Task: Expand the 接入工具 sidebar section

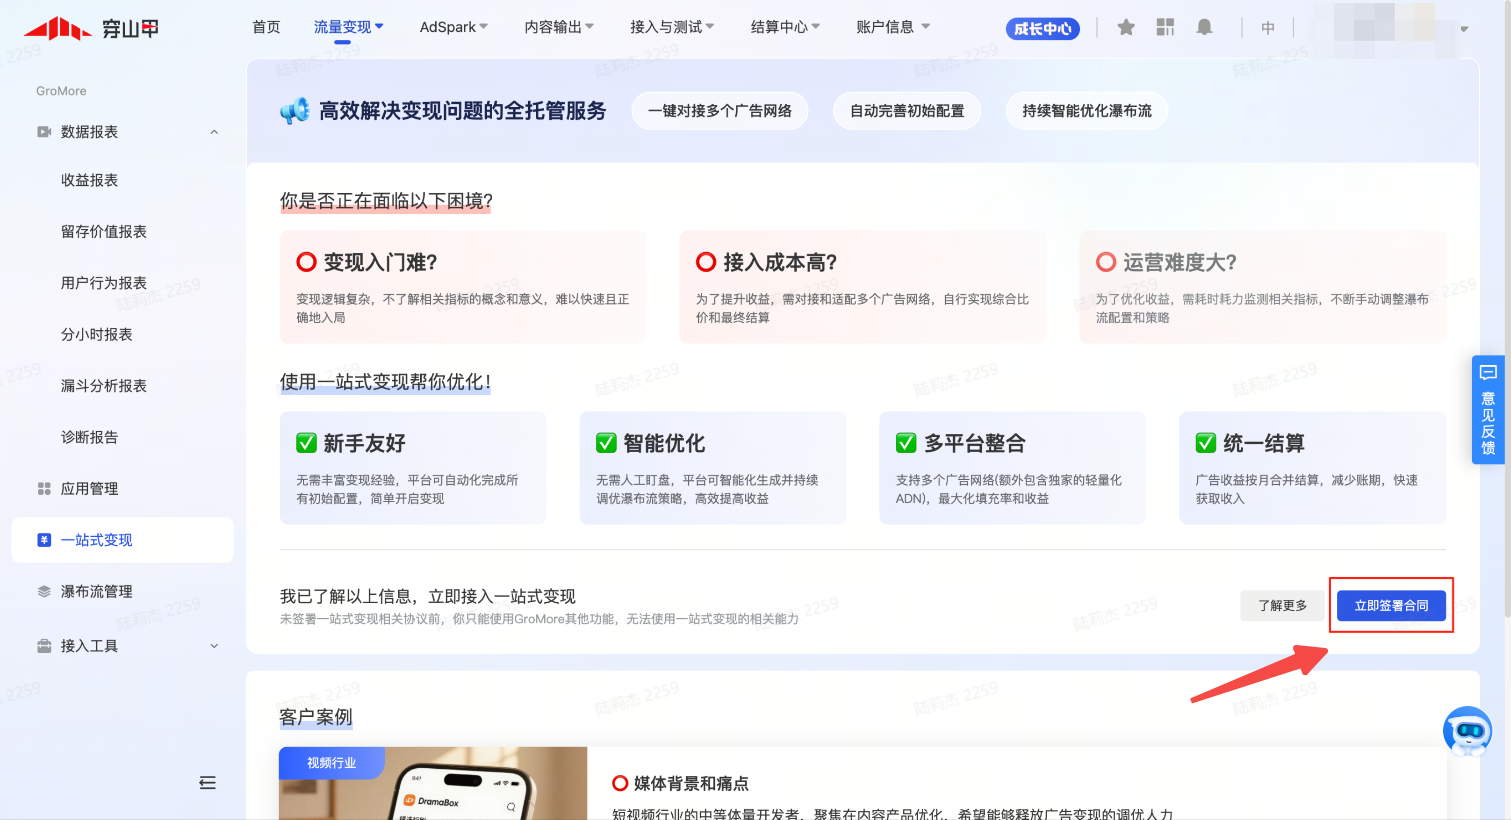Action: 214,646
